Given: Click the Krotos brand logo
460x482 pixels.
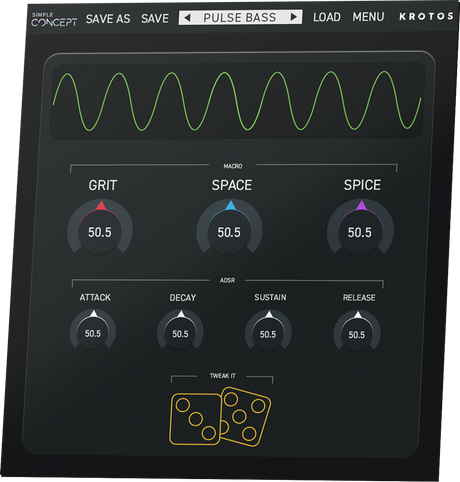Looking at the screenshot, I should click(x=426, y=16).
